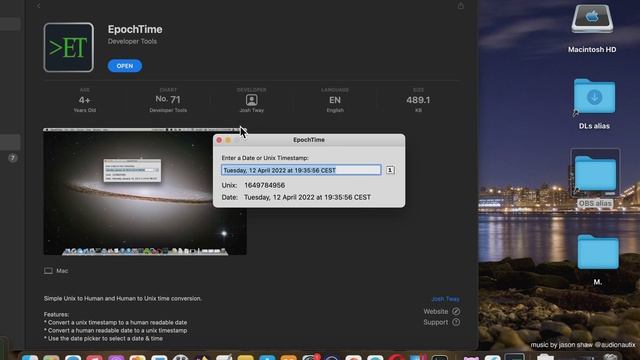Click the No. 71 chart ranking
Viewport: 640px width, 360px height.
pyautogui.click(x=168, y=99)
